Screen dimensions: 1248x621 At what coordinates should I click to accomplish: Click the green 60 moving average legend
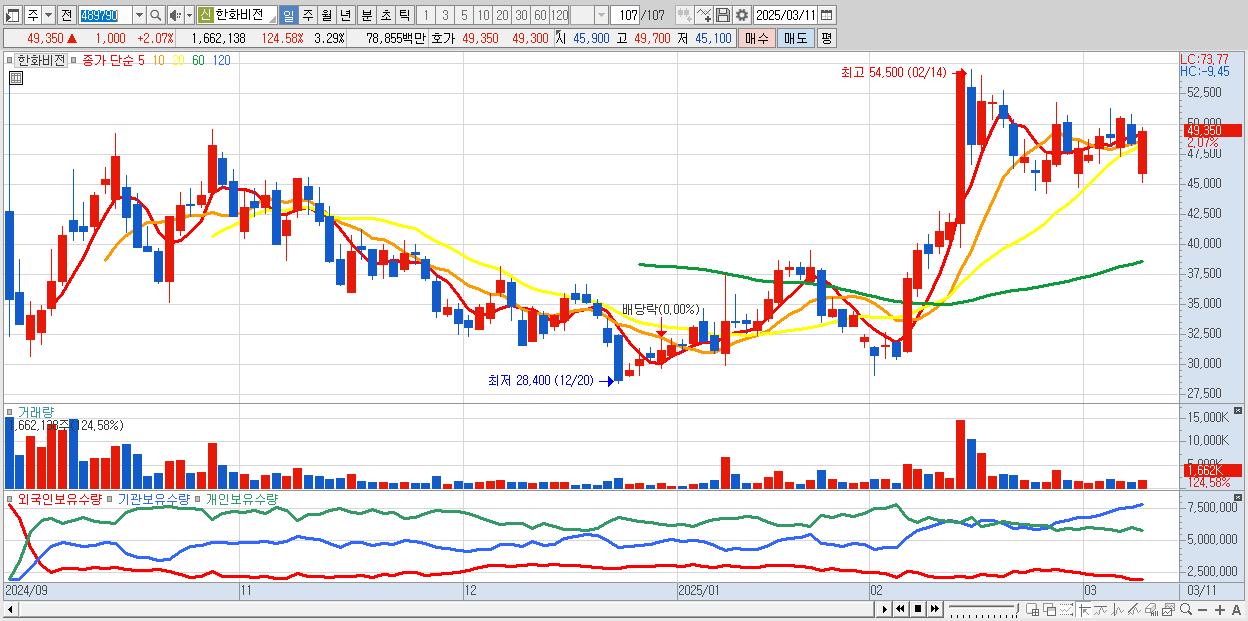tap(199, 60)
